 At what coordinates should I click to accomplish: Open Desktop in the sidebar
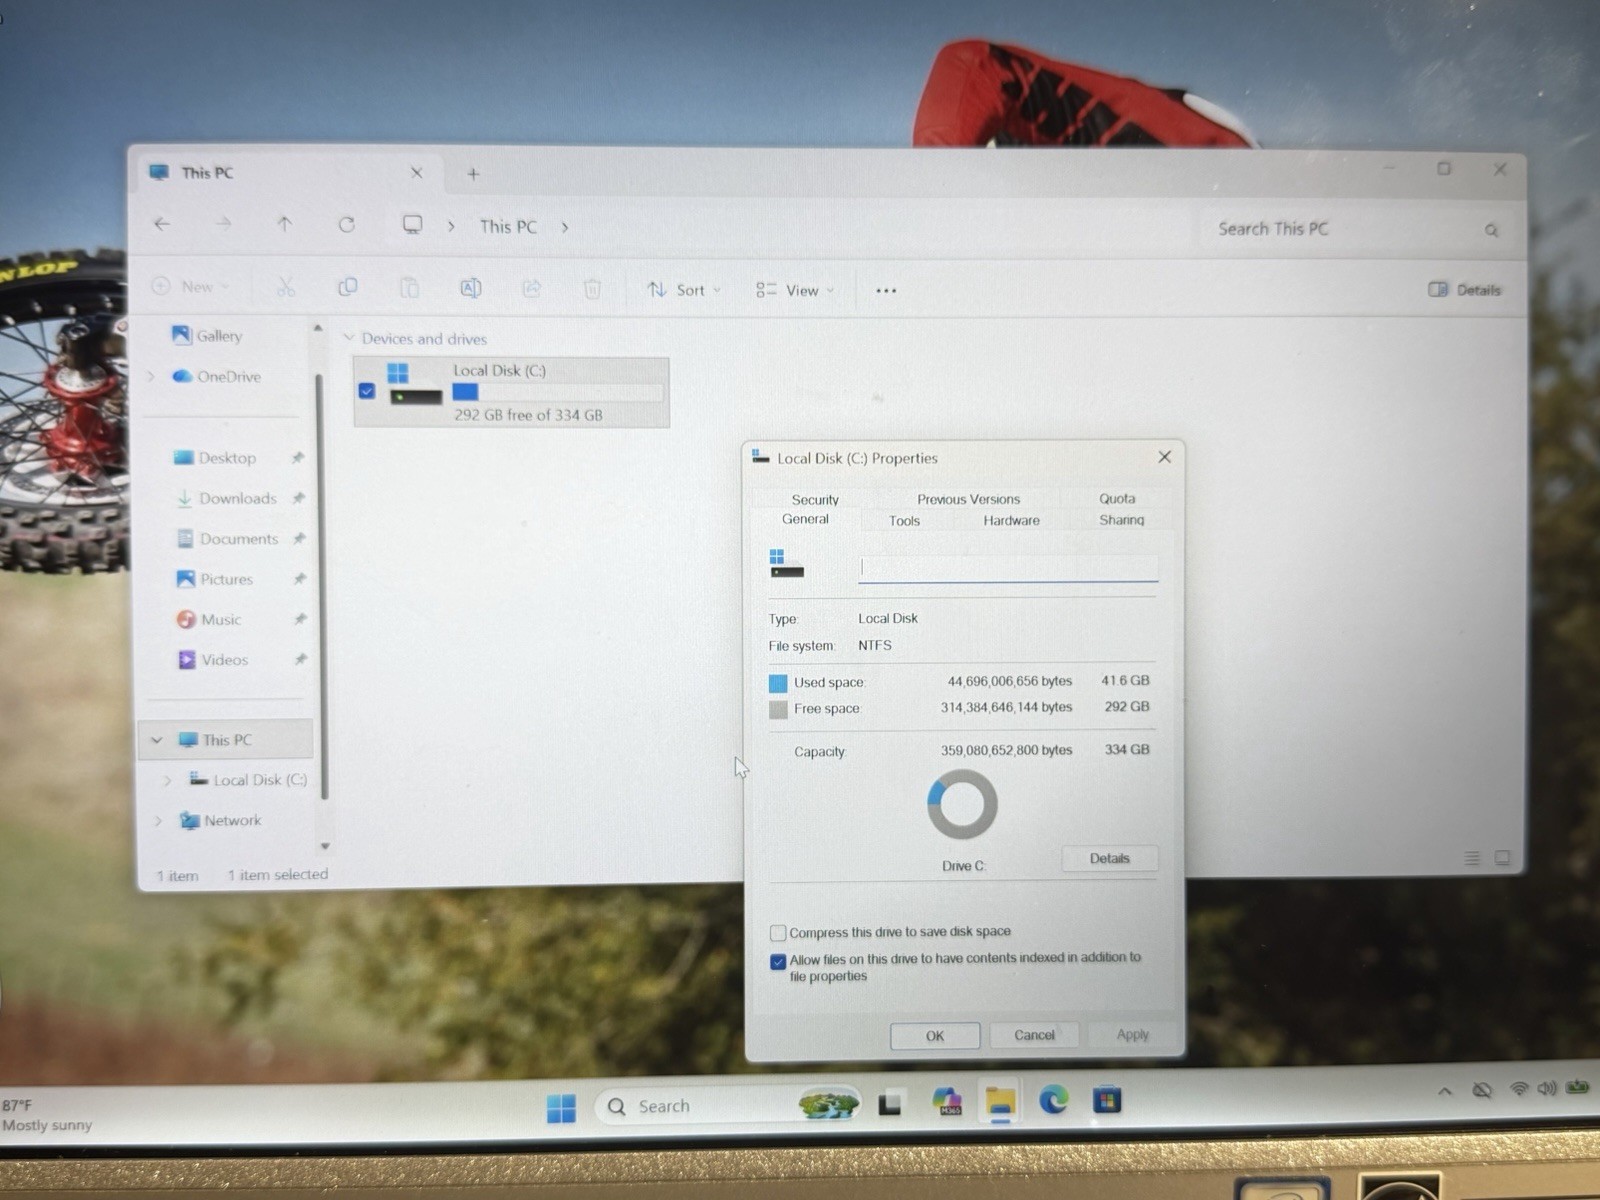(x=226, y=458)
